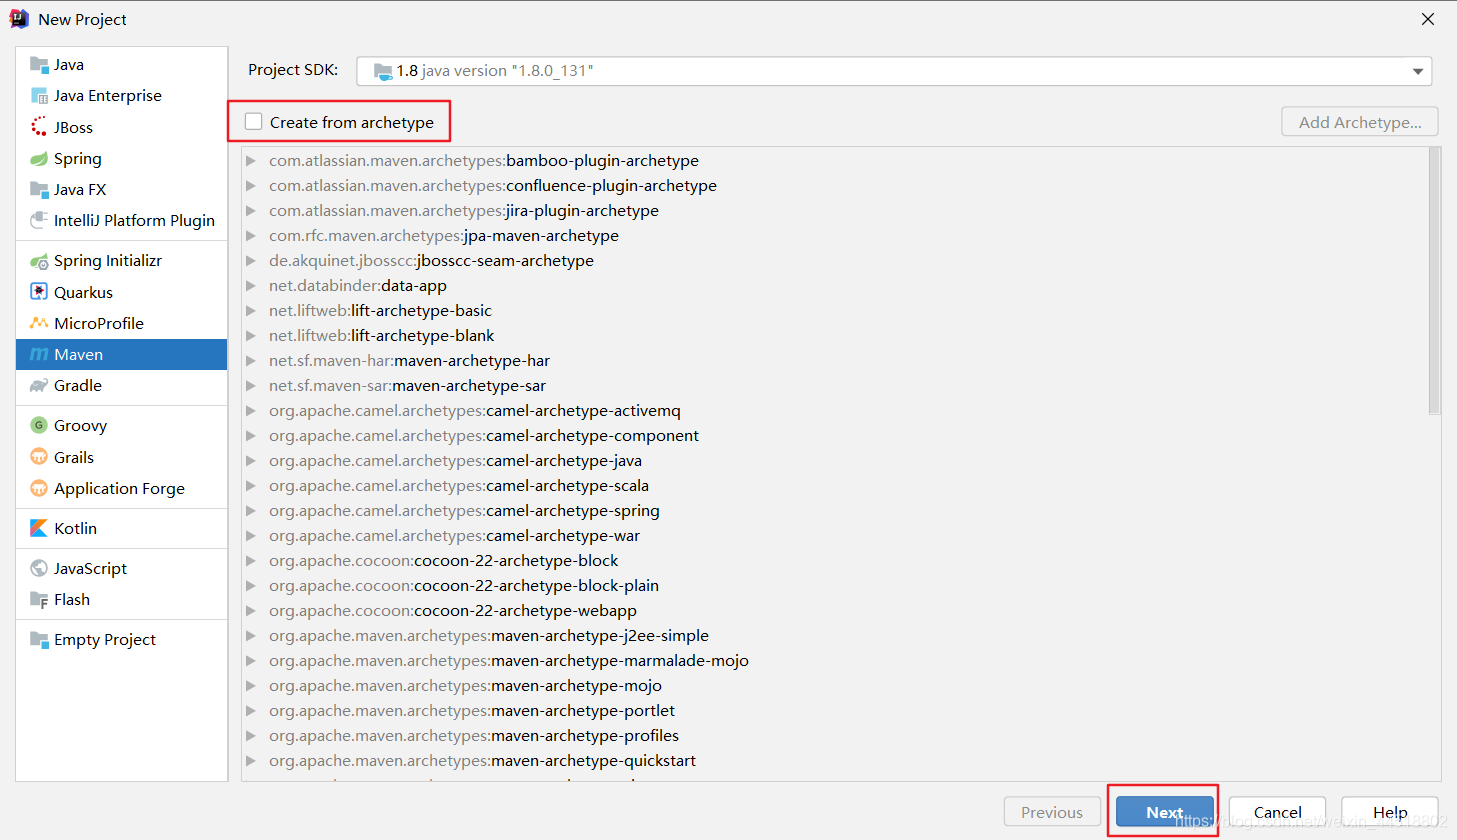
Task: Click the Spring green leaf icon
Action: (39, 159)
